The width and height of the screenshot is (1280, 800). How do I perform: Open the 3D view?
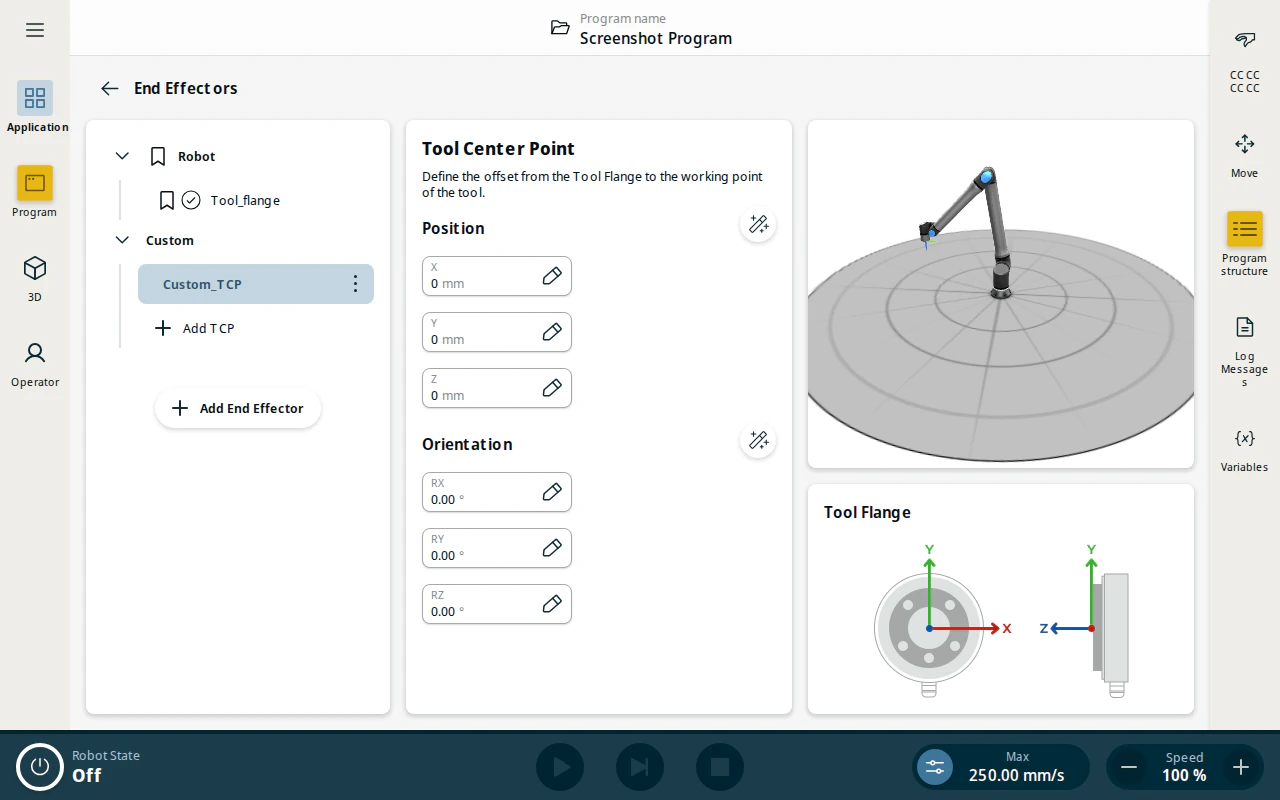point(35,277)
